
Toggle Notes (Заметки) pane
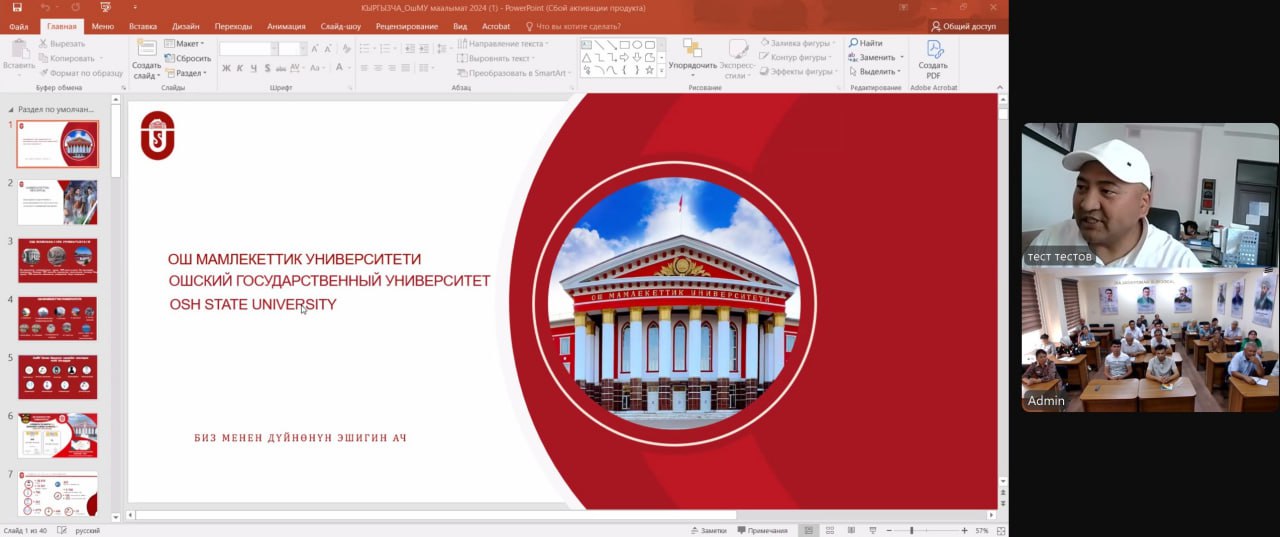click(708, 530)
